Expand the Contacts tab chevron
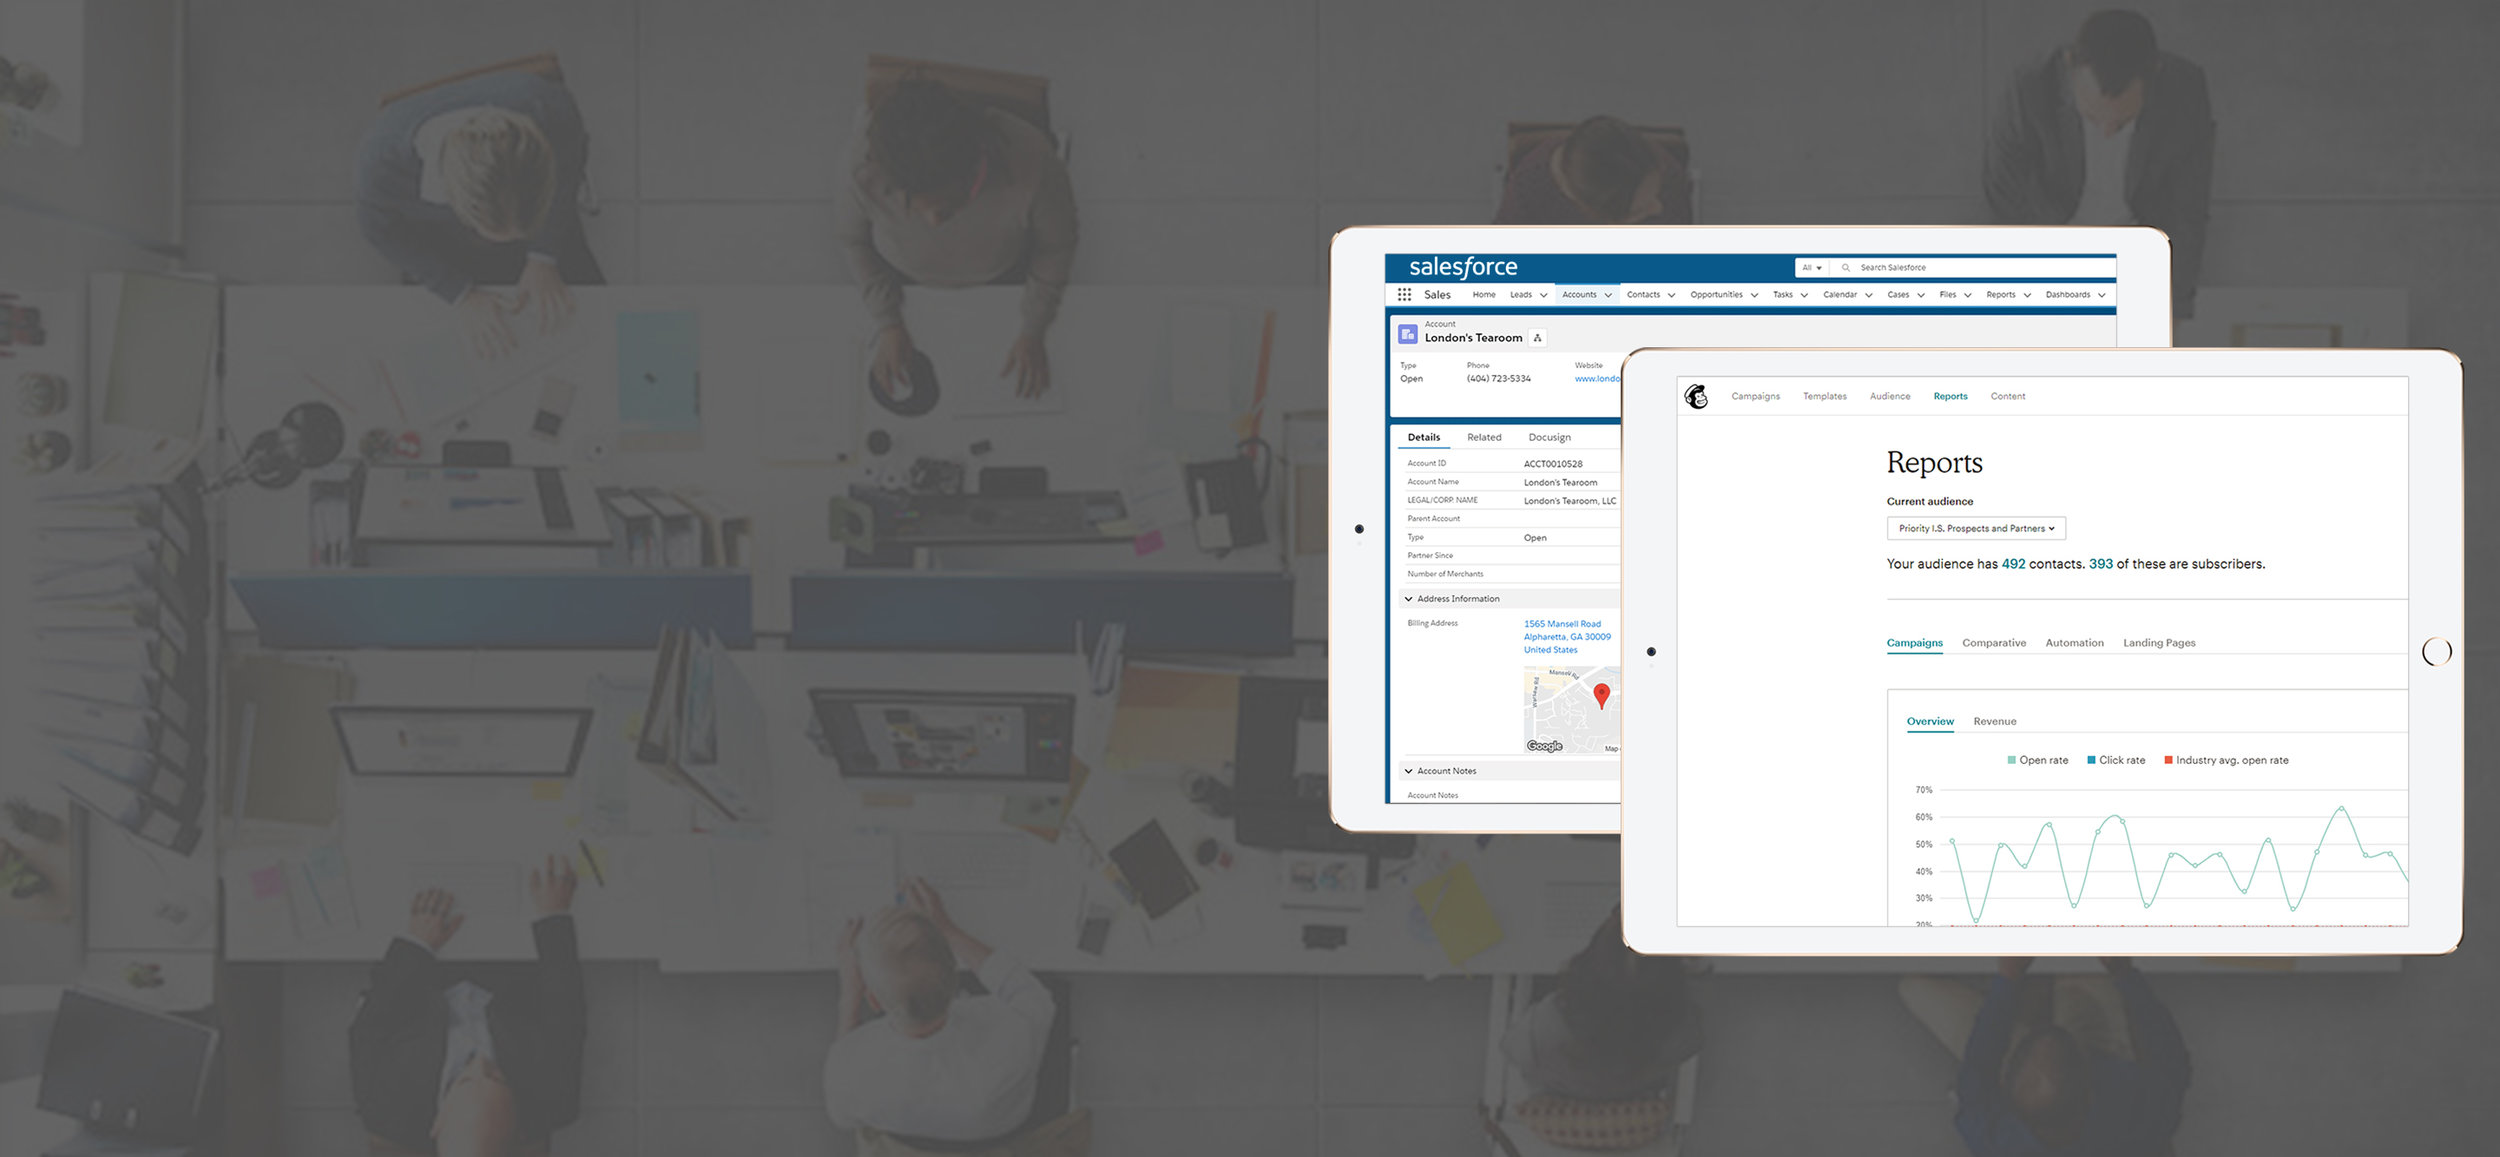Viewport: 2500px width, 1157px height. point(1671,295)
